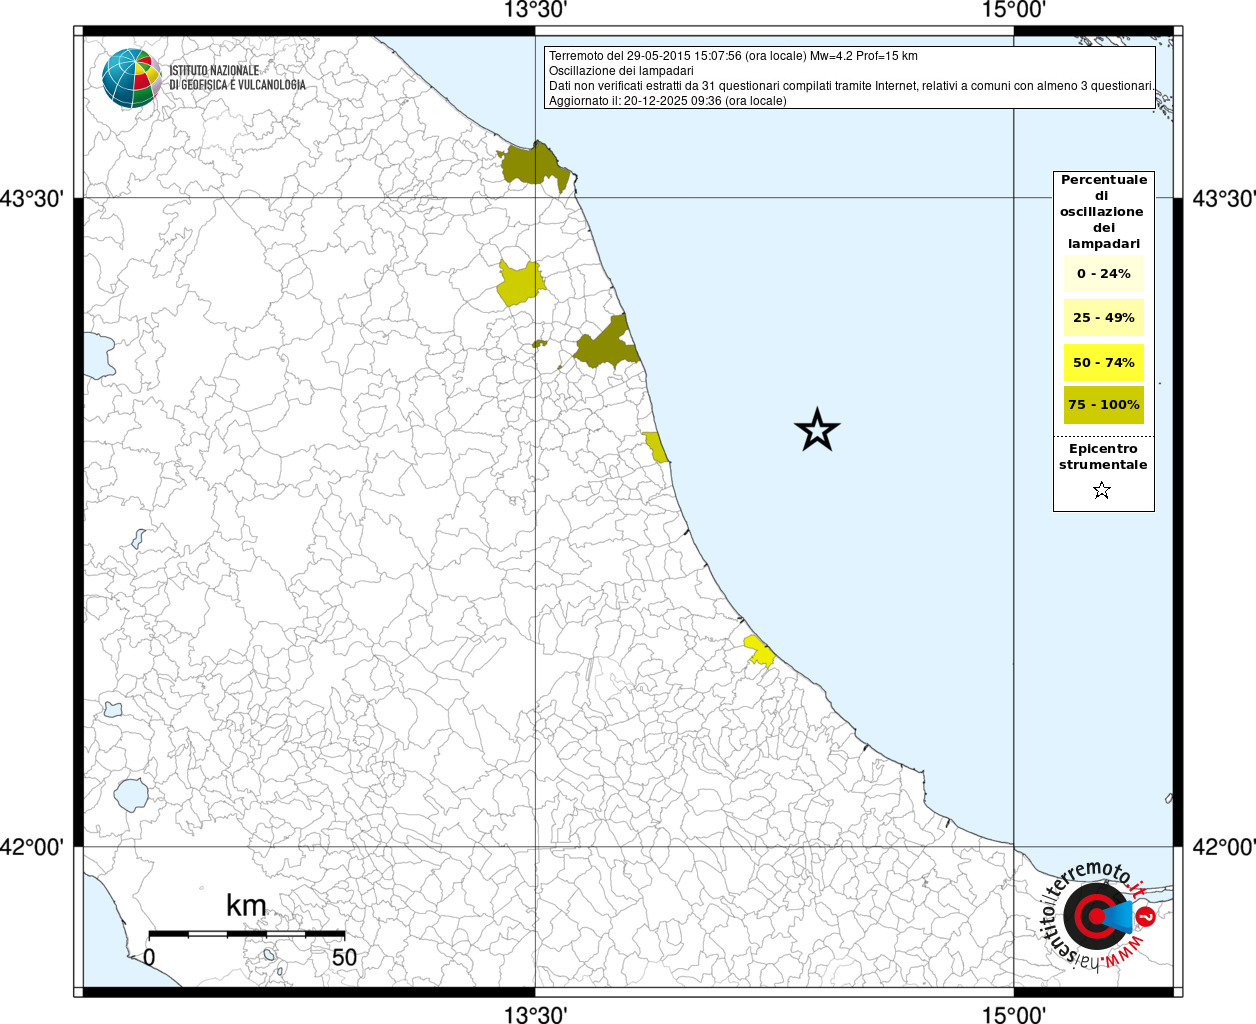
Task: Pick the 75 - 100% legend swatch
Action: (x=1103, y=405)
